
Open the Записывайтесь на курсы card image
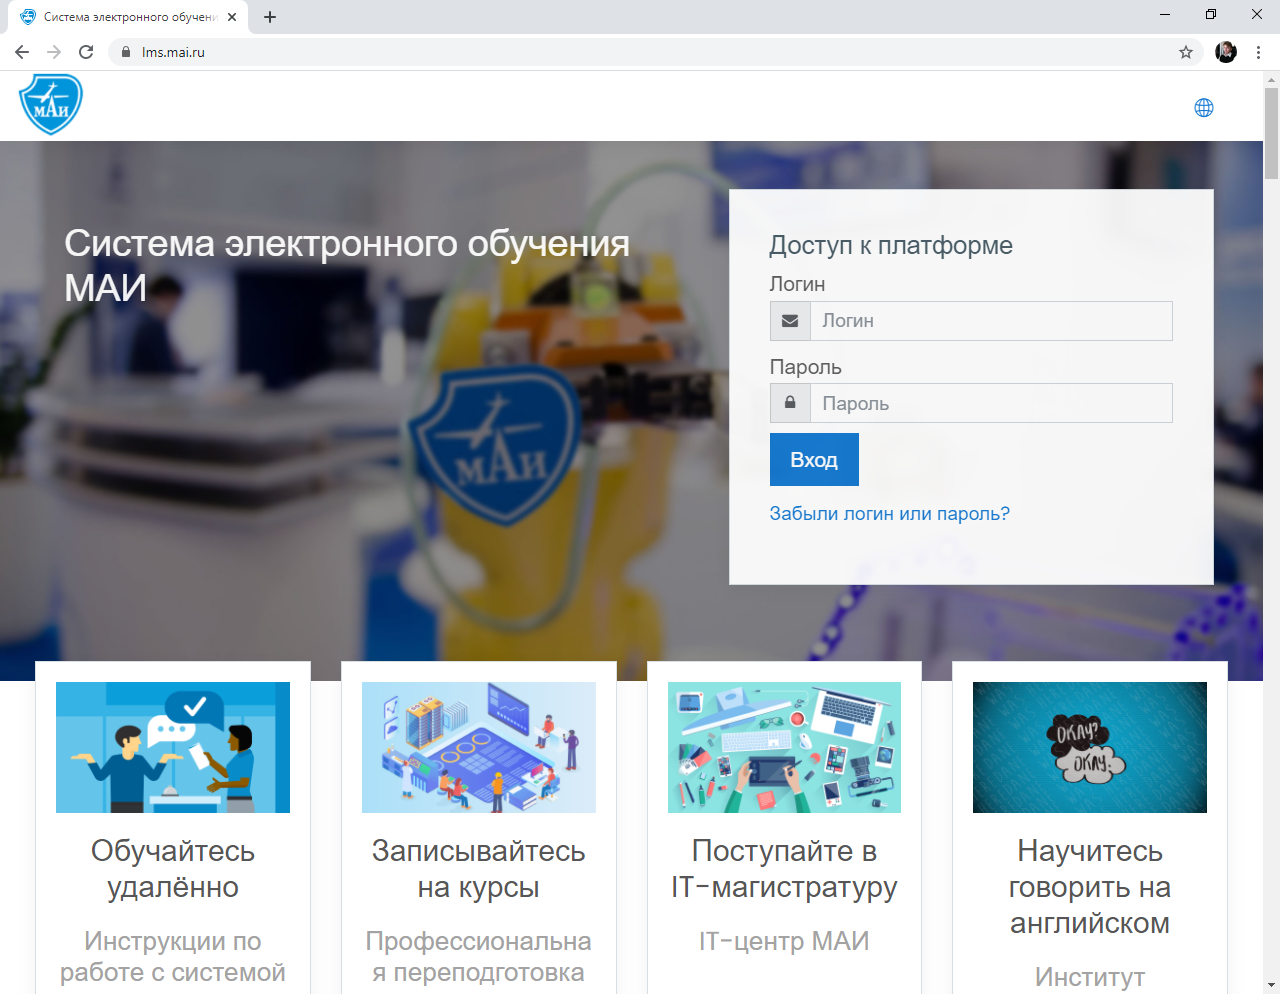tap(479, 747)
